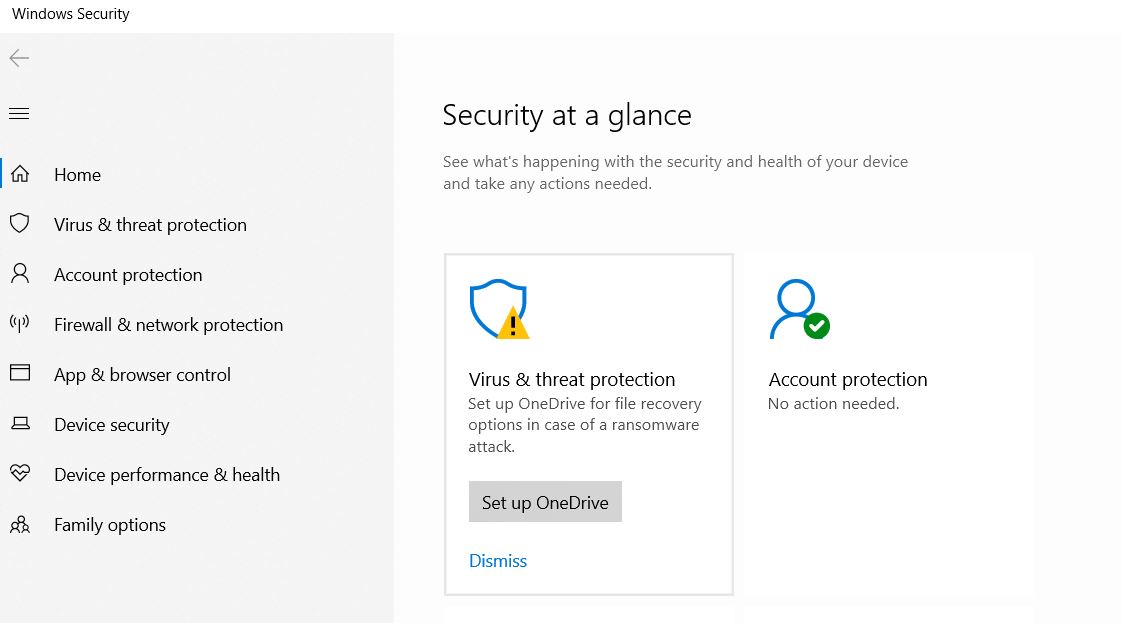Viewport: 1122px width, 623px height.
Task: Open Device performance & health
Action: (167, 475)
